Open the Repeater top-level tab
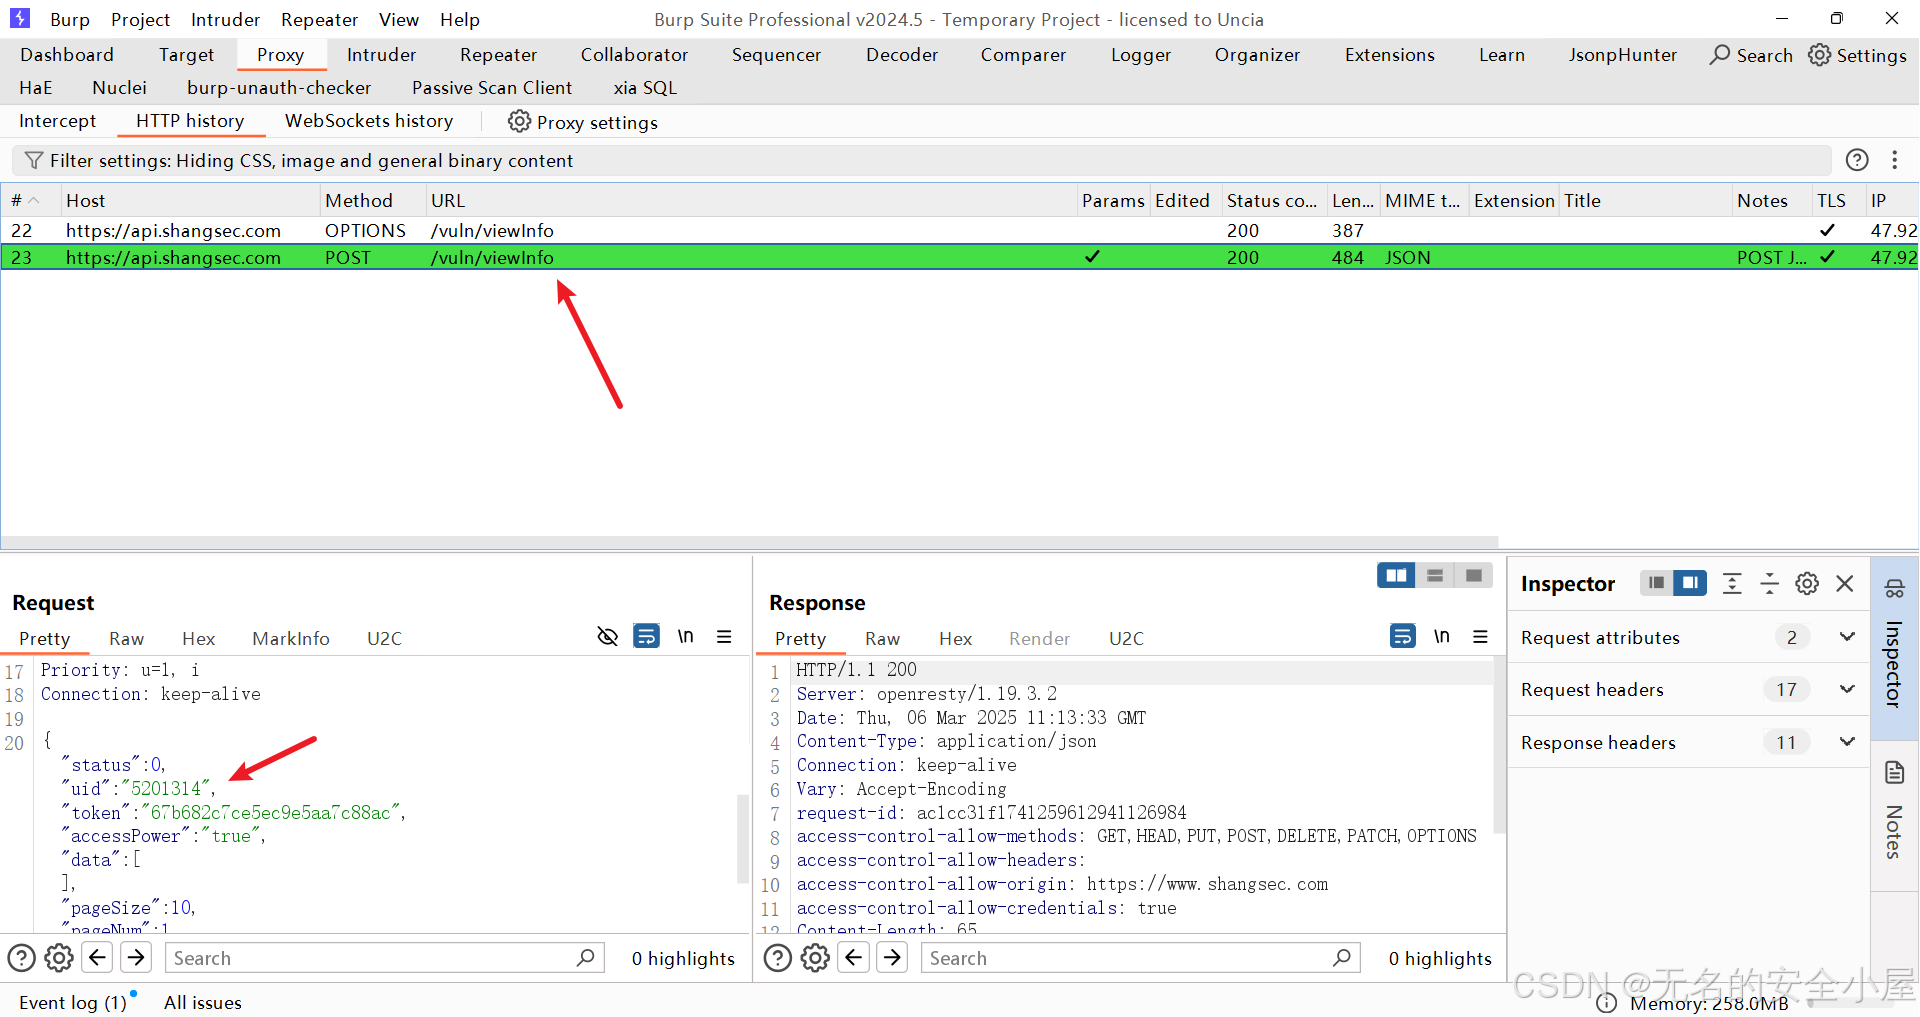 (498, 55)
